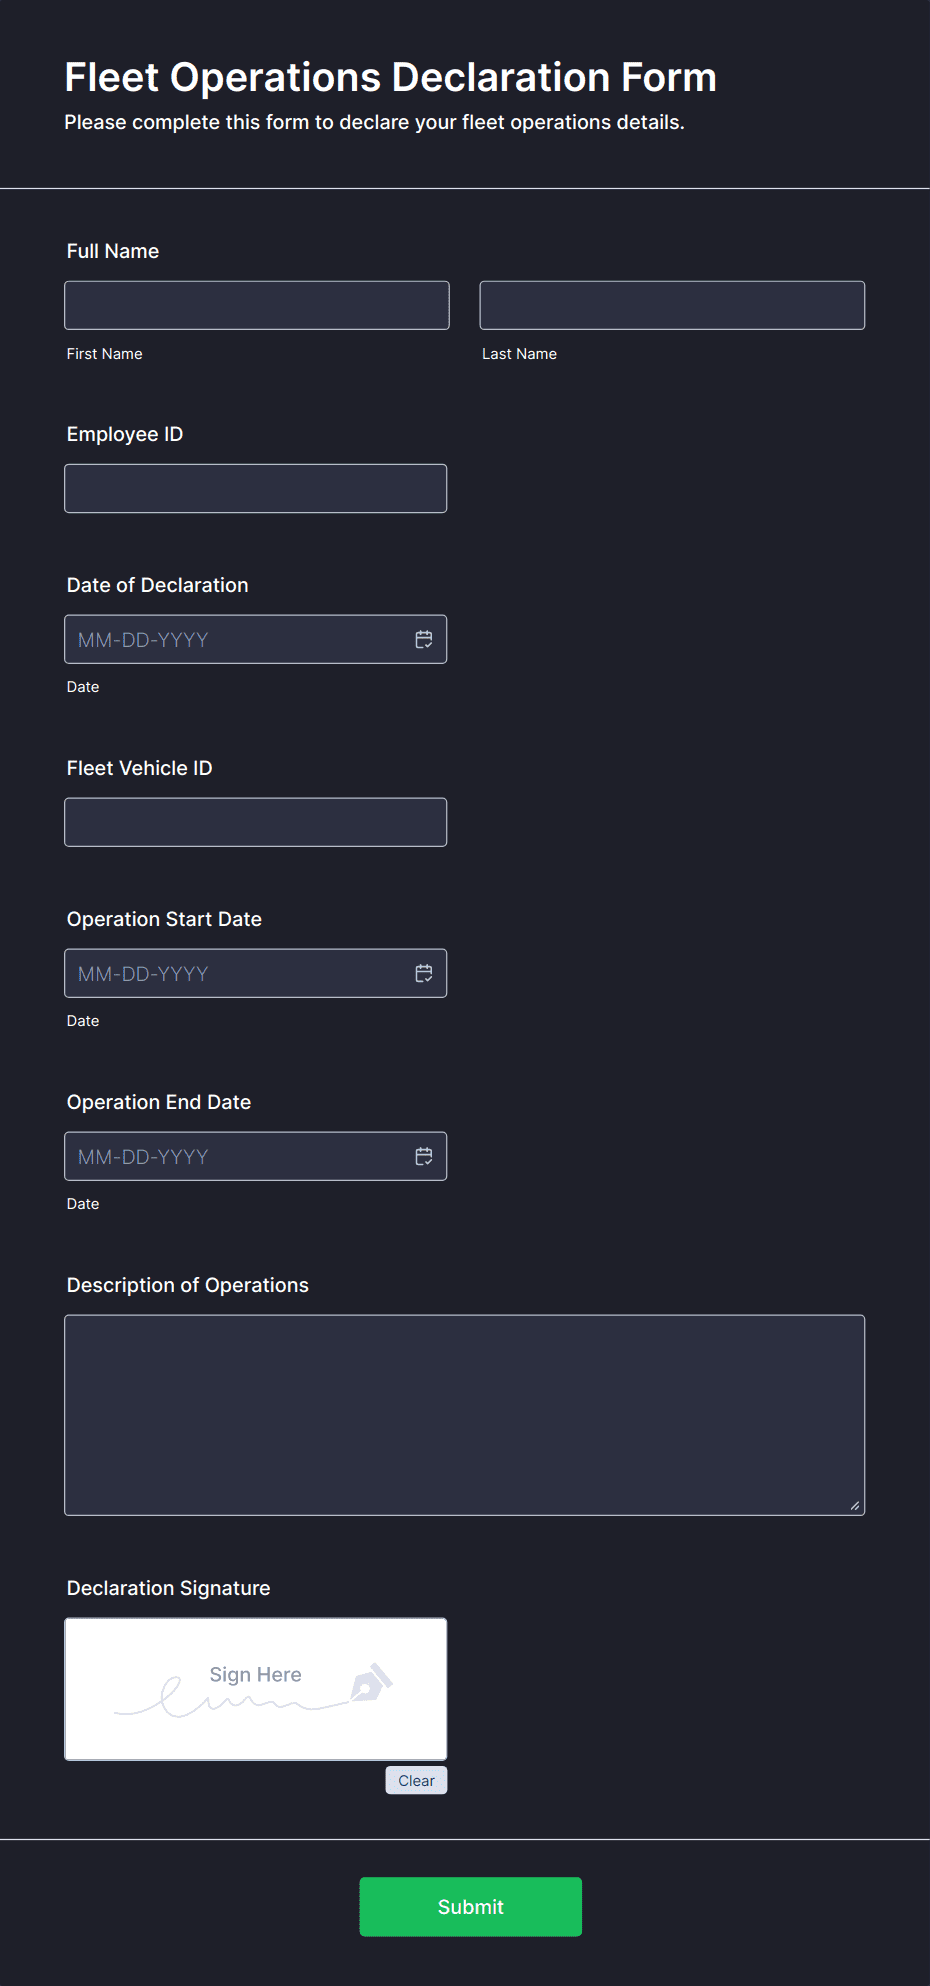Click the Sign Here signature pad
Image resolution: width=930 pixels, height=1986 pixels.
coord(256,1689)
